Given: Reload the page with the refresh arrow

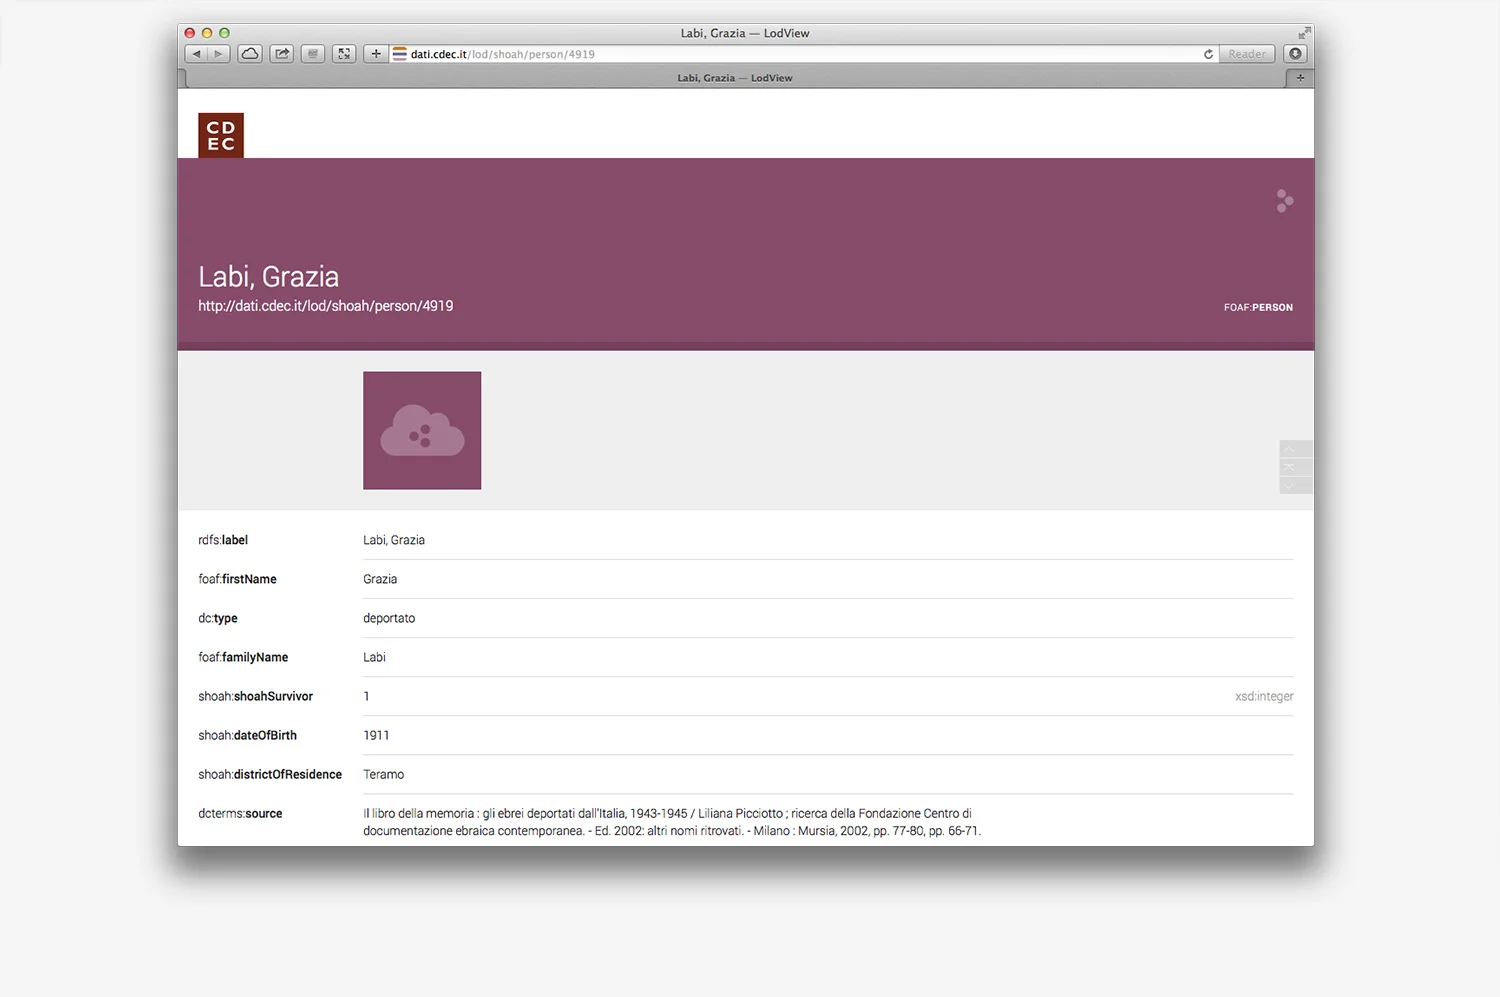Looking at the screenshot, I should point(1208,54).
